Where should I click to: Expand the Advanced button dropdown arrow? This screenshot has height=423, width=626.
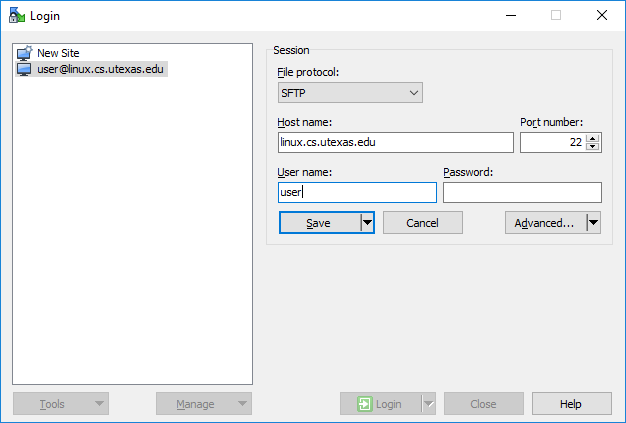[x=594, y=223]
